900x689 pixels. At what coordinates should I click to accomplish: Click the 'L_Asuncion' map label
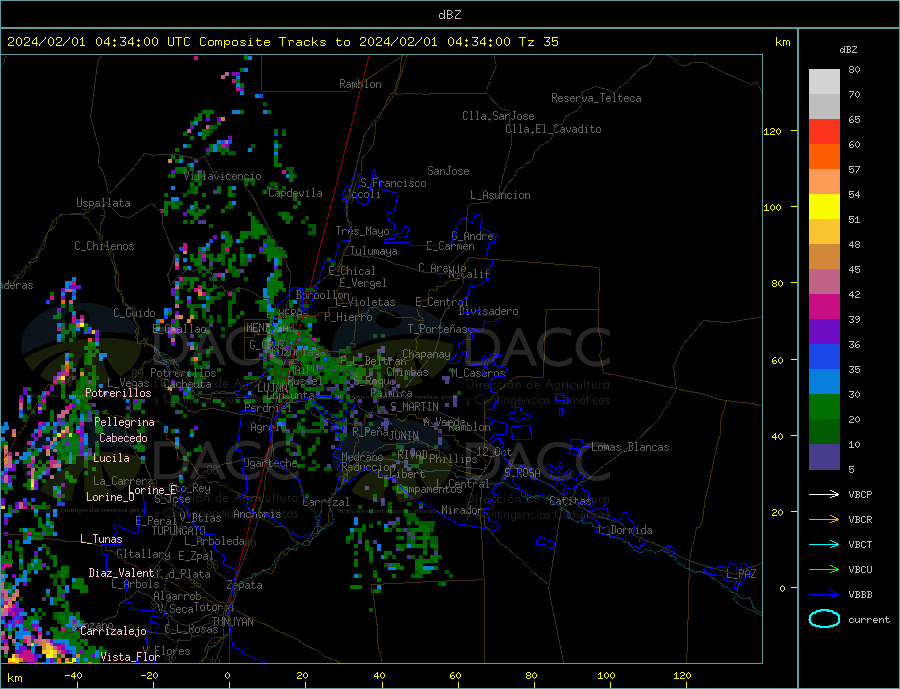pos(500,195)
